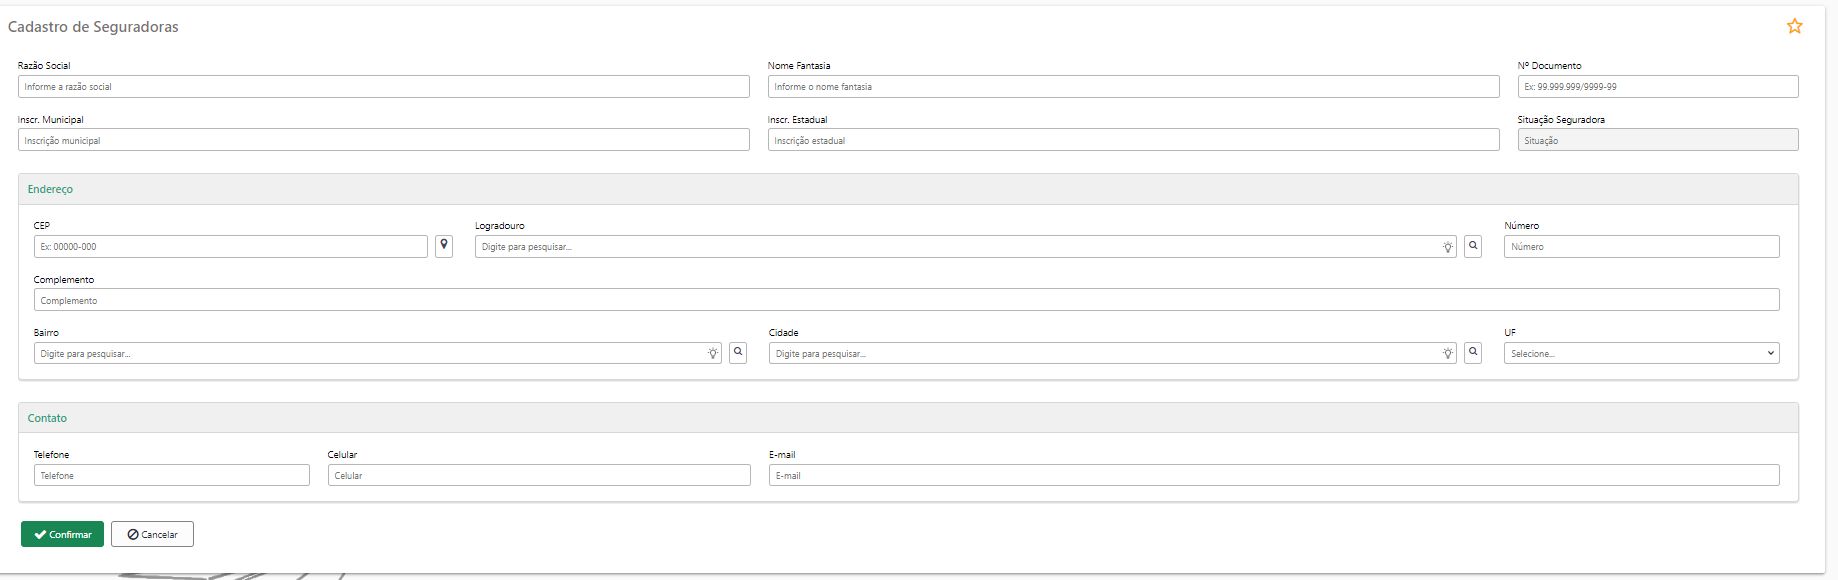Focus the E-mail input field
This screenshot has width=1838, height=580.
click(x=1274, y=475)
